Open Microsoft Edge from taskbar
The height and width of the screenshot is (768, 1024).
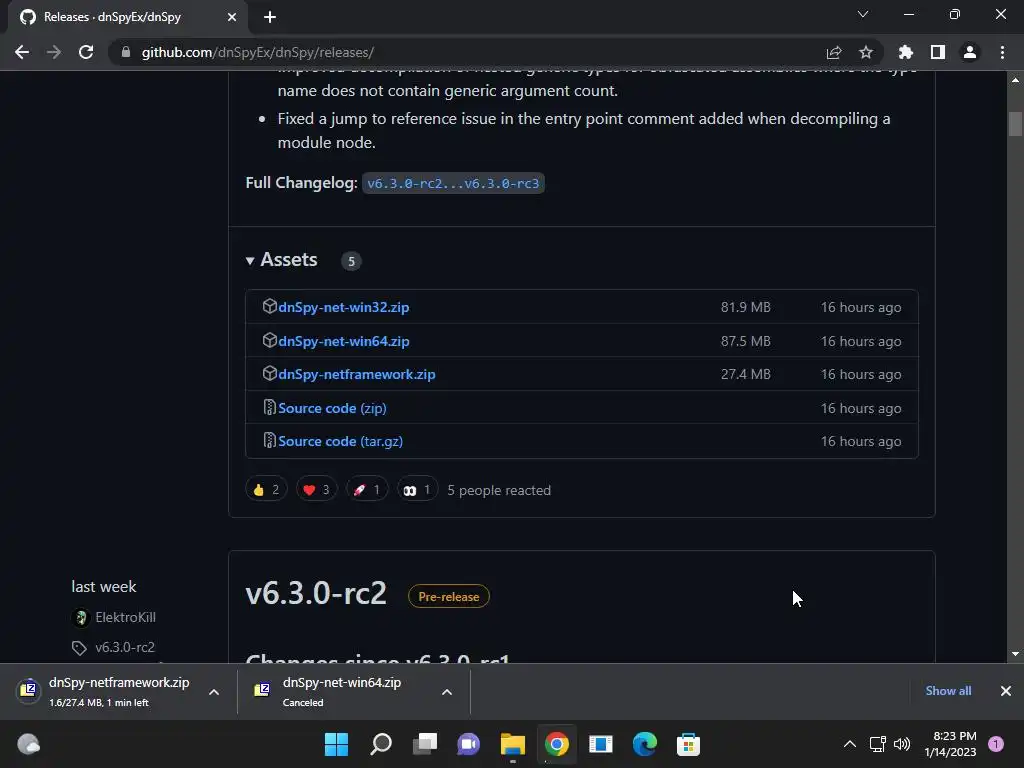(645, 744)
